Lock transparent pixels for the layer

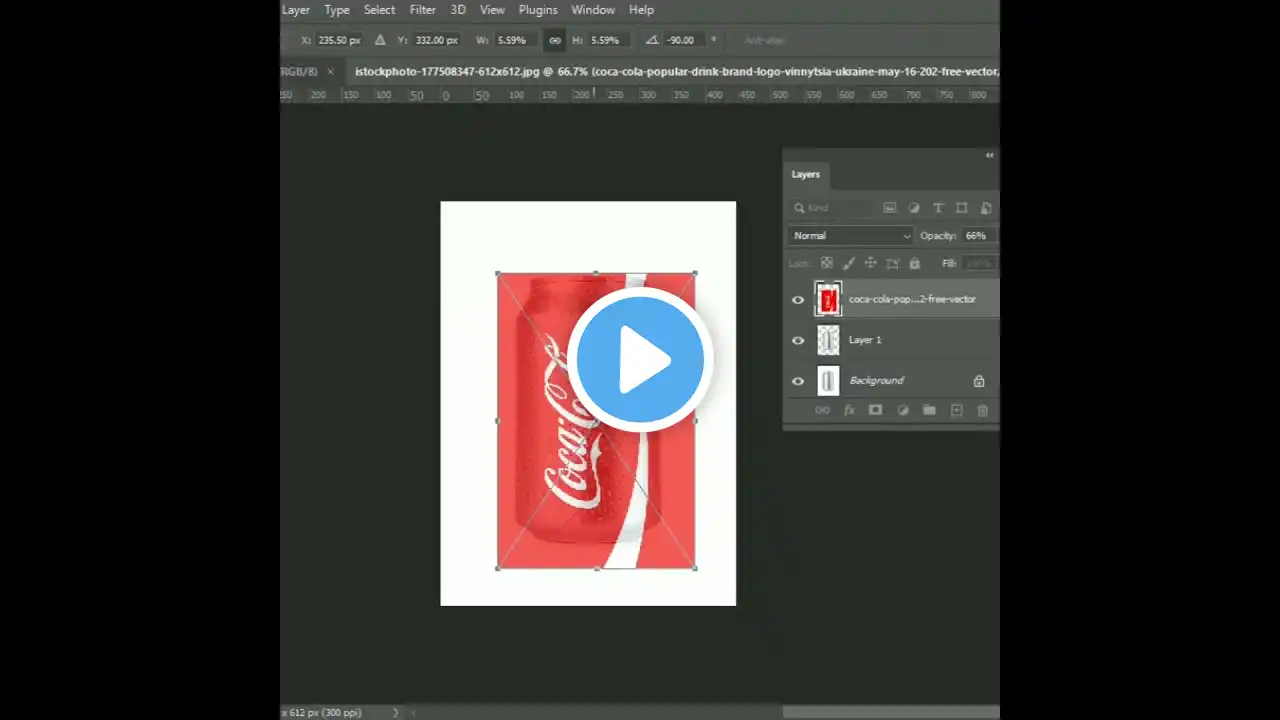coord(827,262)
